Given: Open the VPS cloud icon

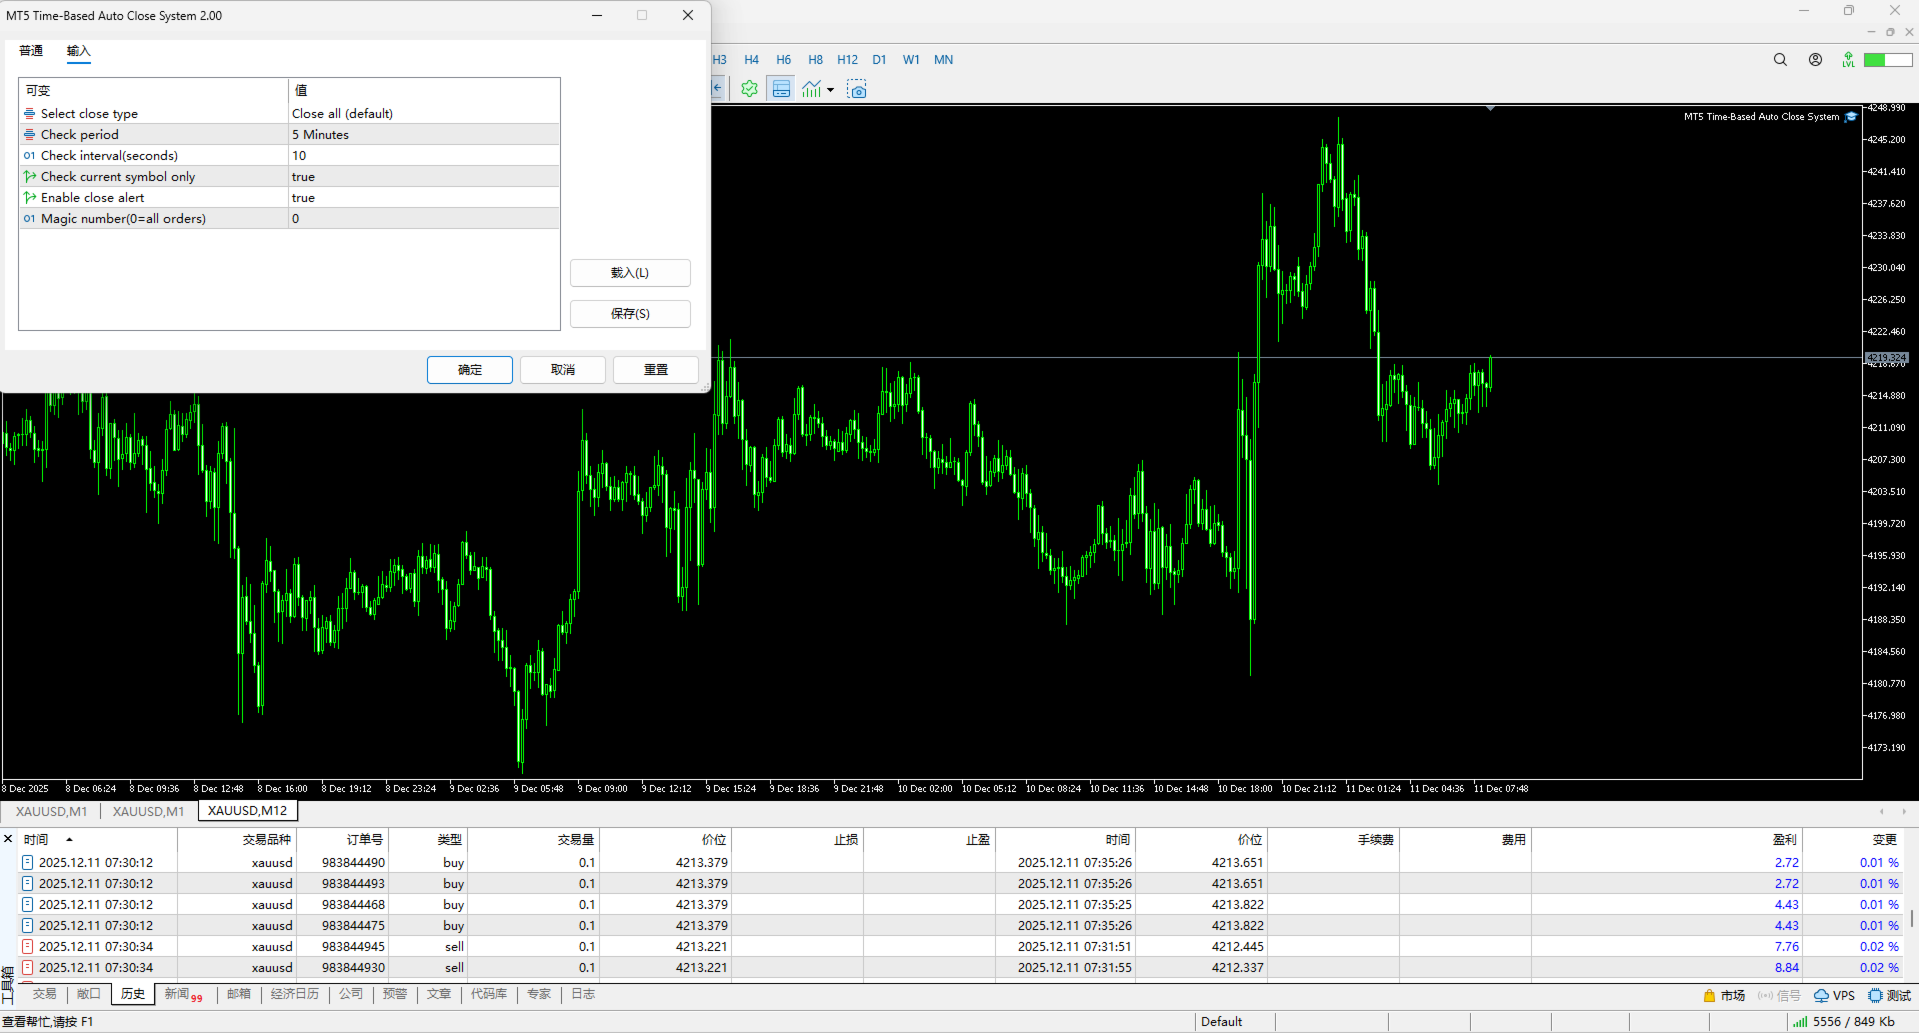Looking at the screenshot, I should tap(1822, 995).
